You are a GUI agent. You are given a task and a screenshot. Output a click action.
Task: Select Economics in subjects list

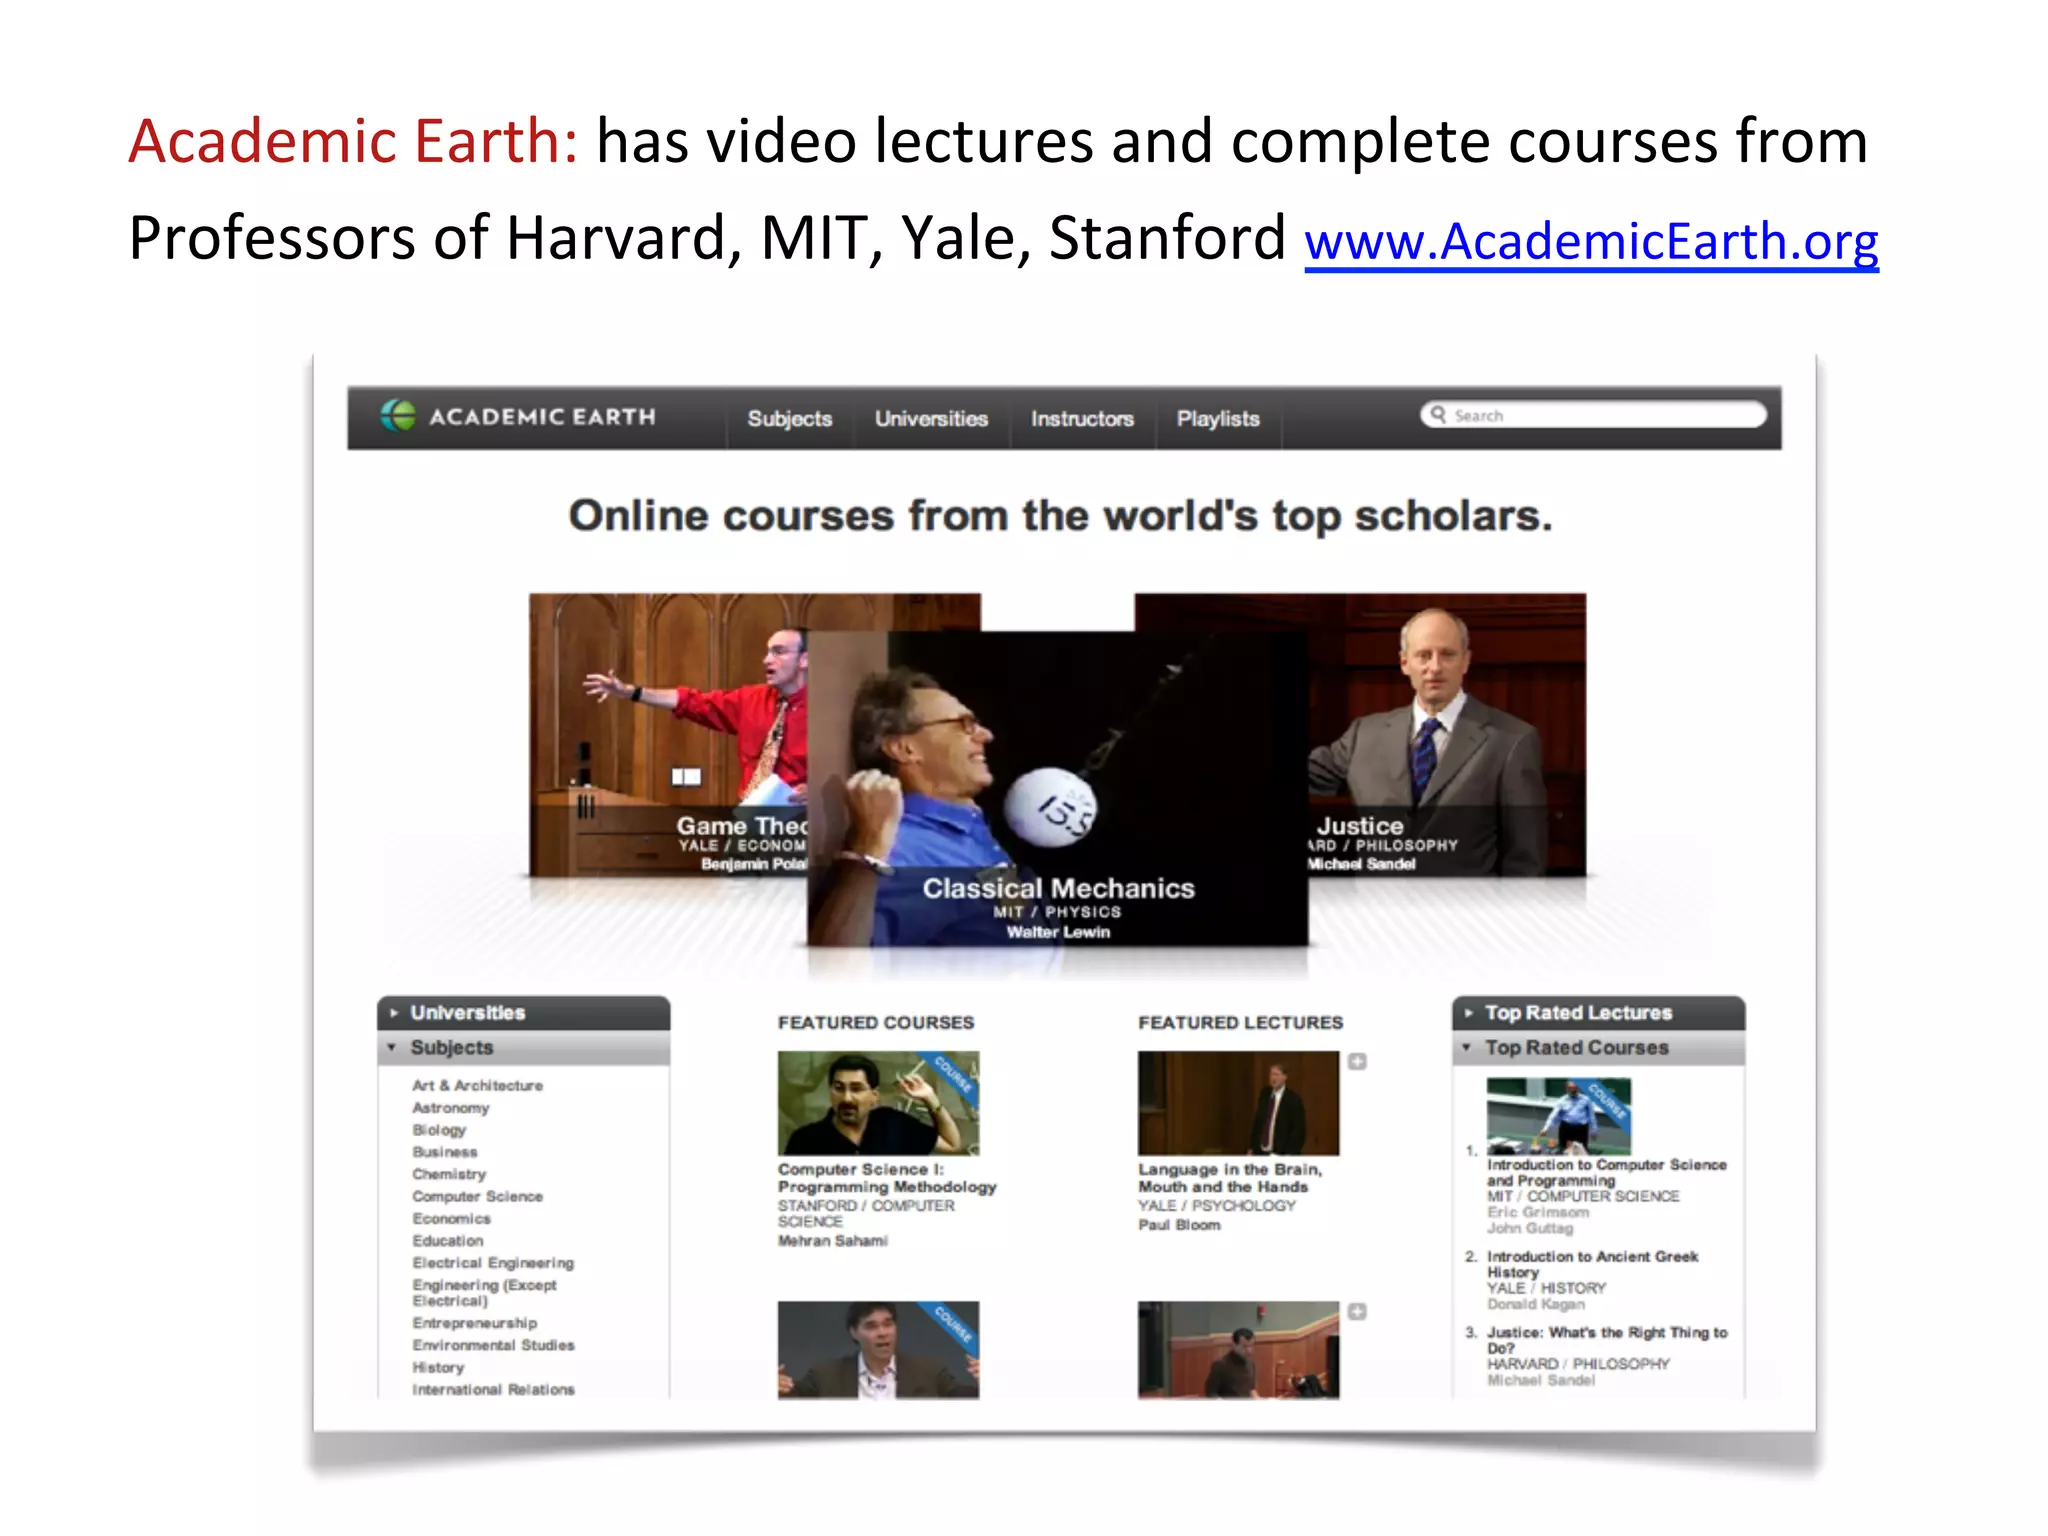point(451,1218)
